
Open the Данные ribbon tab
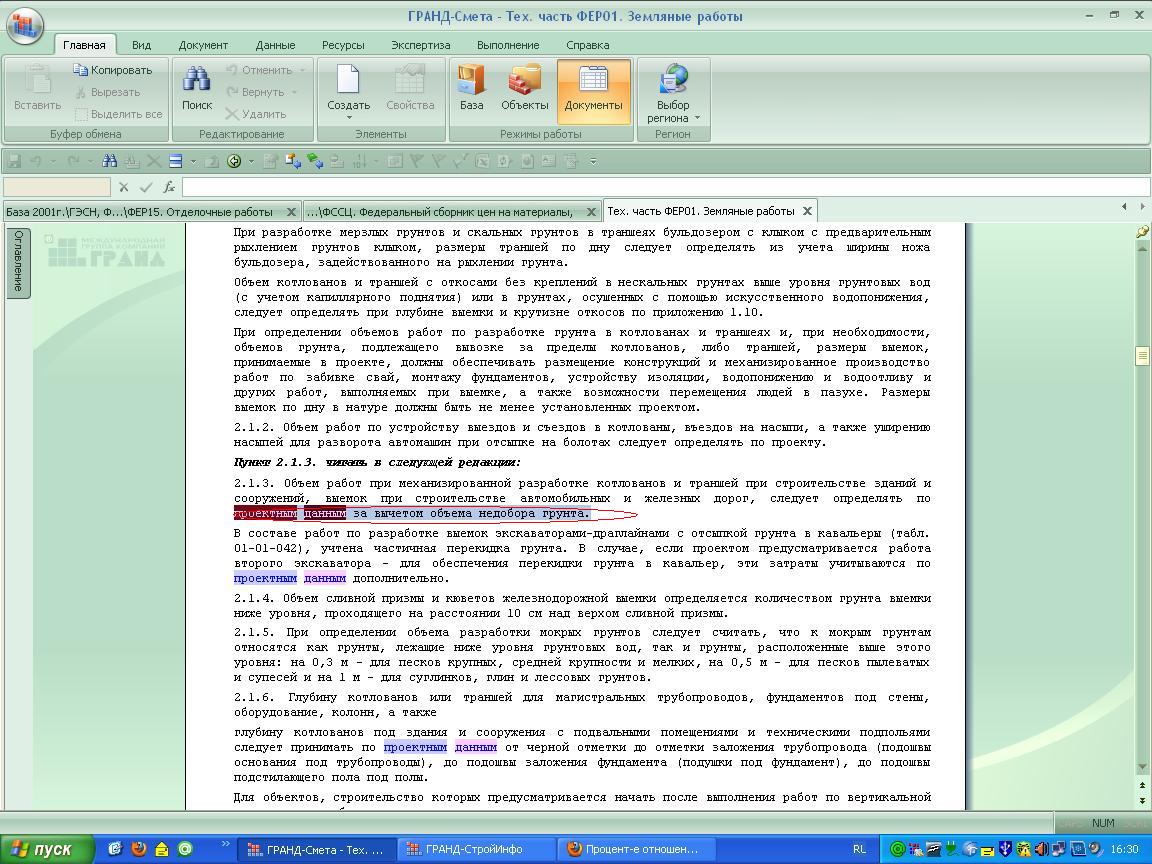(x=275, y=45)
